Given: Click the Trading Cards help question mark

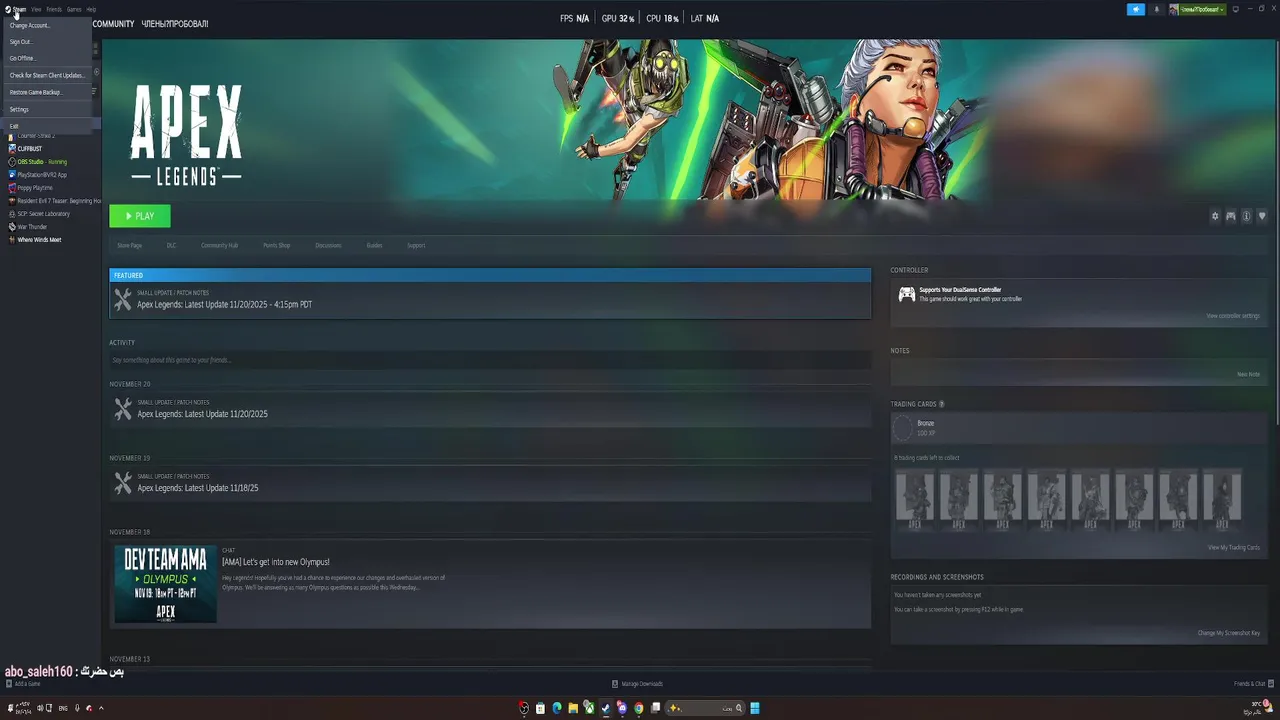Looking at the screenshot, I should 942,404.
